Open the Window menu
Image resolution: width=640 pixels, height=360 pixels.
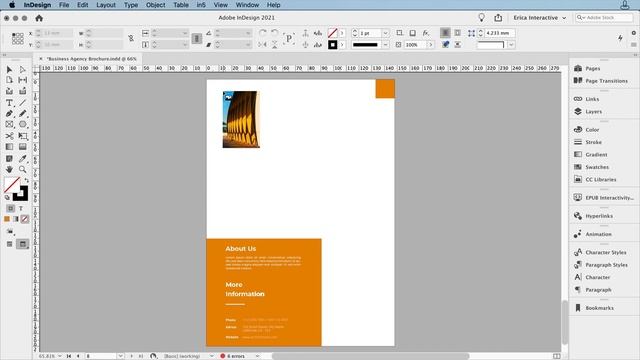[247, 5]
